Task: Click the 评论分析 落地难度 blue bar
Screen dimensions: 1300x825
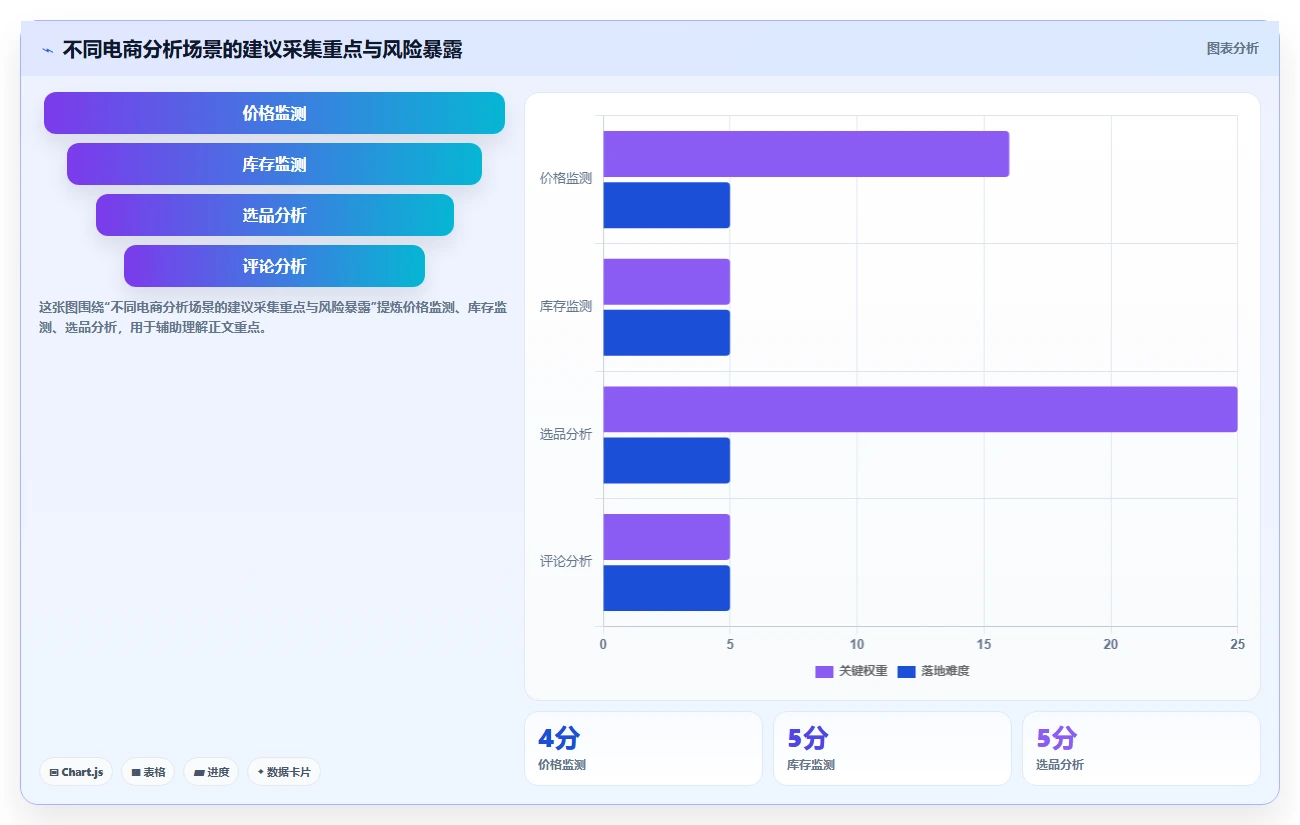Action: pyautogui.click(x=666, y=588)
